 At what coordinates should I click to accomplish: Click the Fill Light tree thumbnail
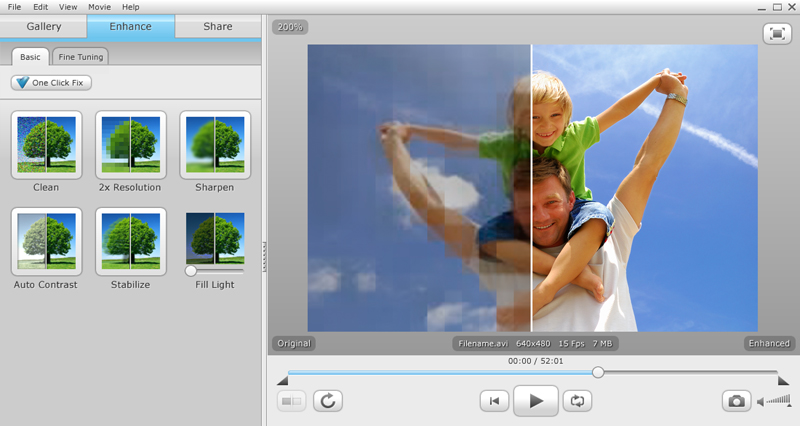click(215, 238)
